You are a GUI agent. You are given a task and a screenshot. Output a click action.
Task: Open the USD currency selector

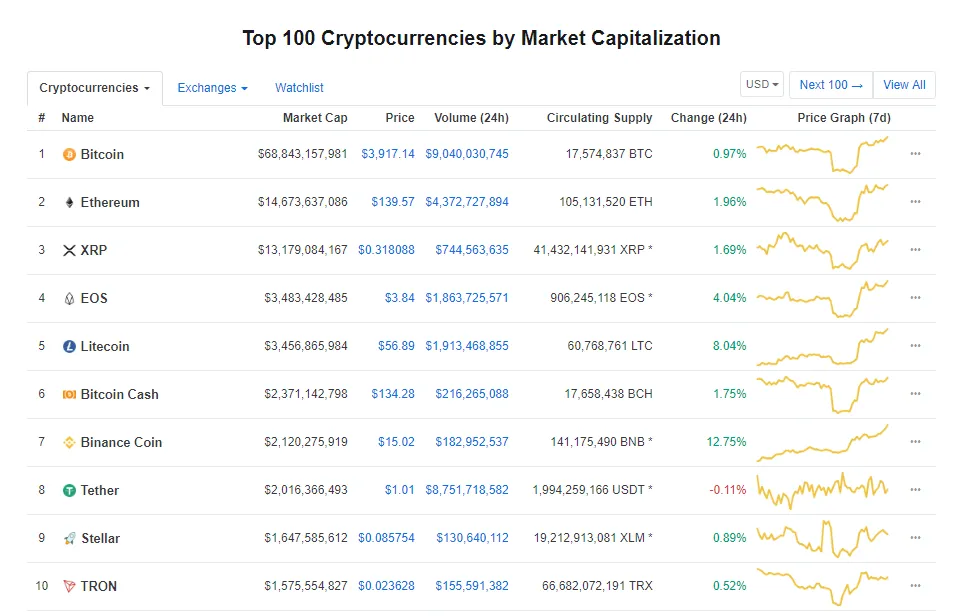pos(762,85)
